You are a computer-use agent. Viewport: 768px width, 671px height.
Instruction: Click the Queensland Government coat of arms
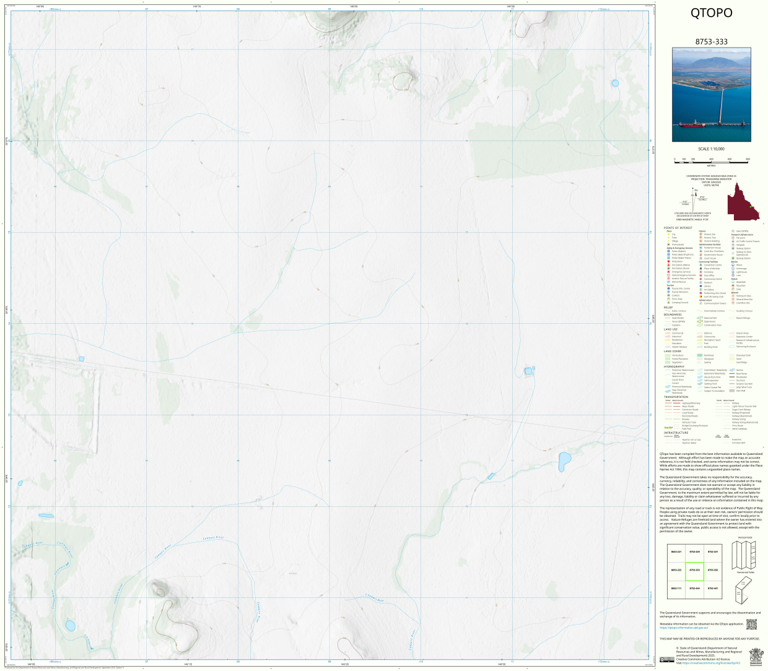[x=756, y=656]
